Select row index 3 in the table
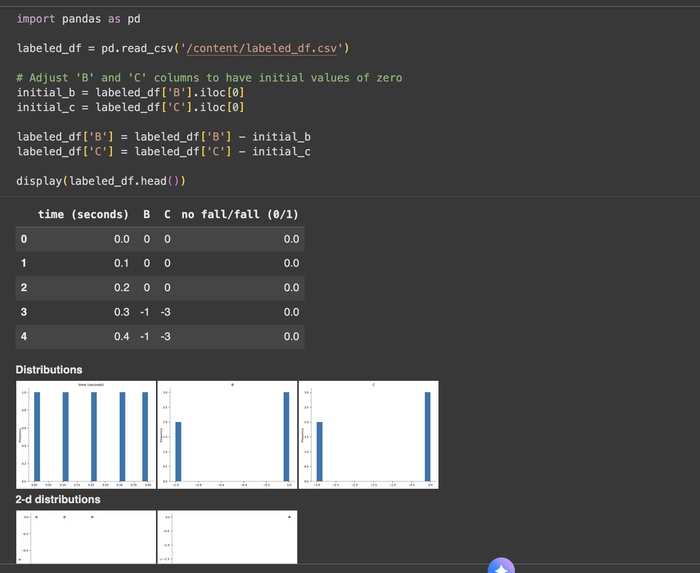 coord(24,312)
